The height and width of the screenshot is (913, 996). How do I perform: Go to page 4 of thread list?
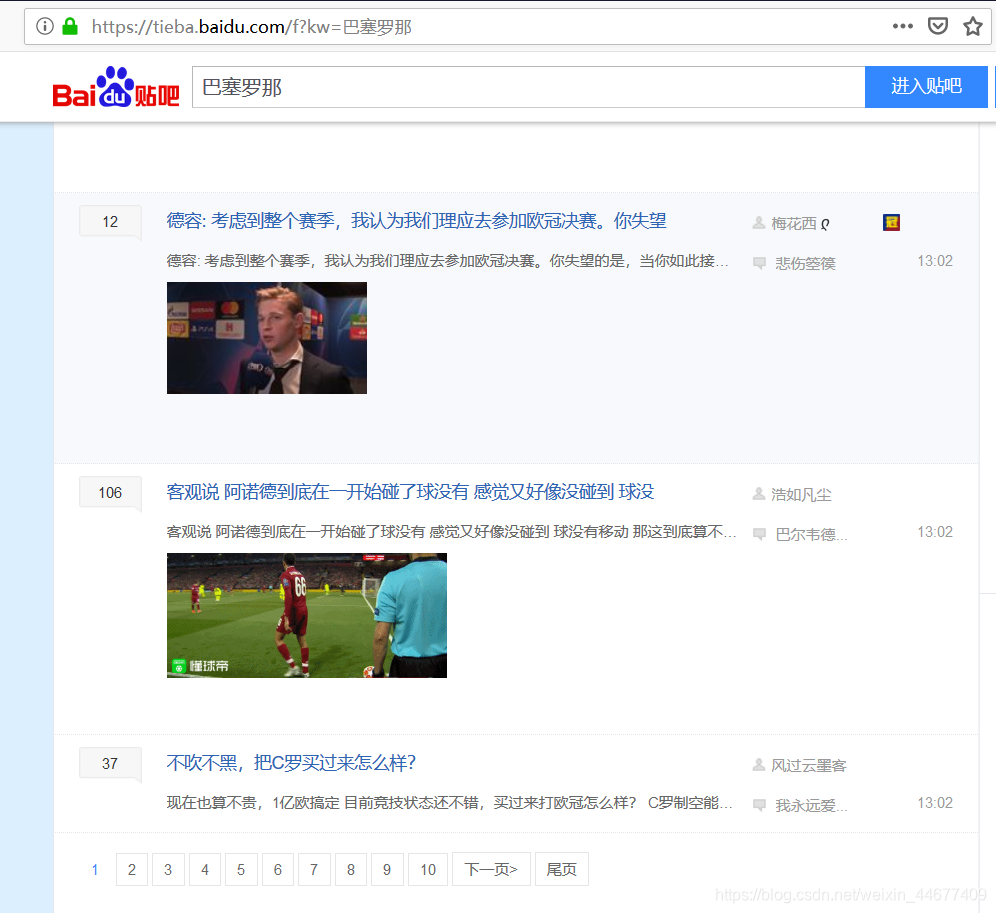pos(205,869)
